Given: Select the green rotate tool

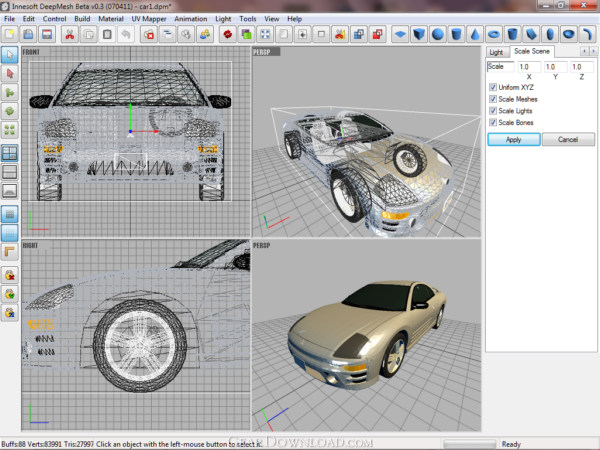Looking at the screenshot, I should coord(10,111).
